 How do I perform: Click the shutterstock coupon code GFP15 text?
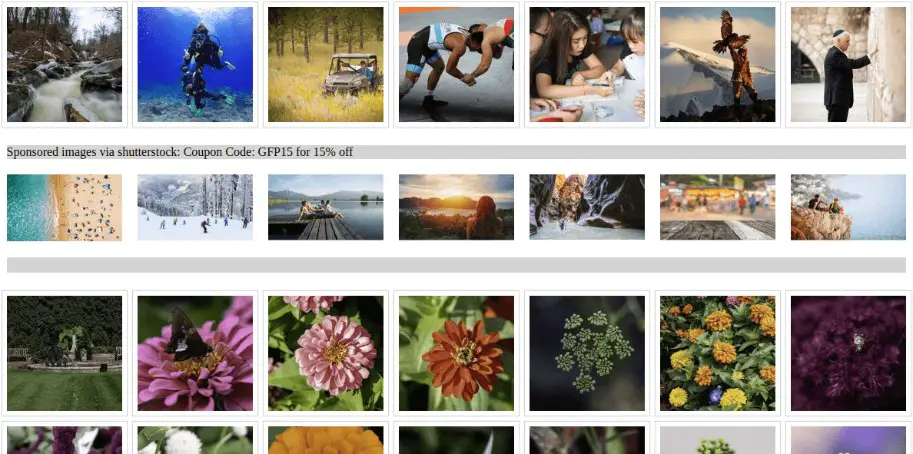[x=179, y=152]
